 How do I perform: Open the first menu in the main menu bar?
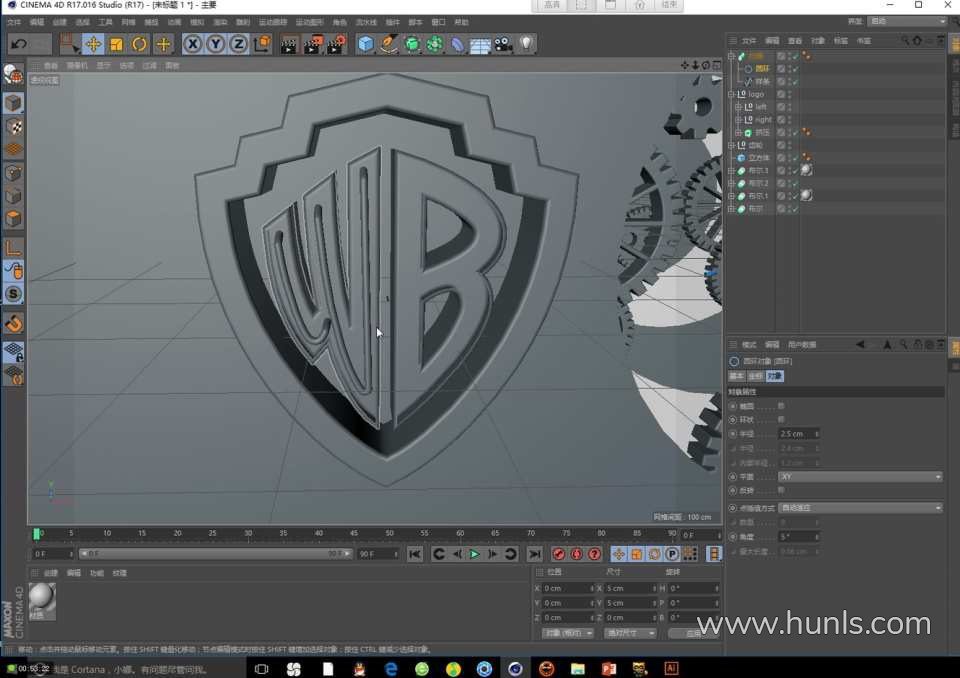(13, 22)
